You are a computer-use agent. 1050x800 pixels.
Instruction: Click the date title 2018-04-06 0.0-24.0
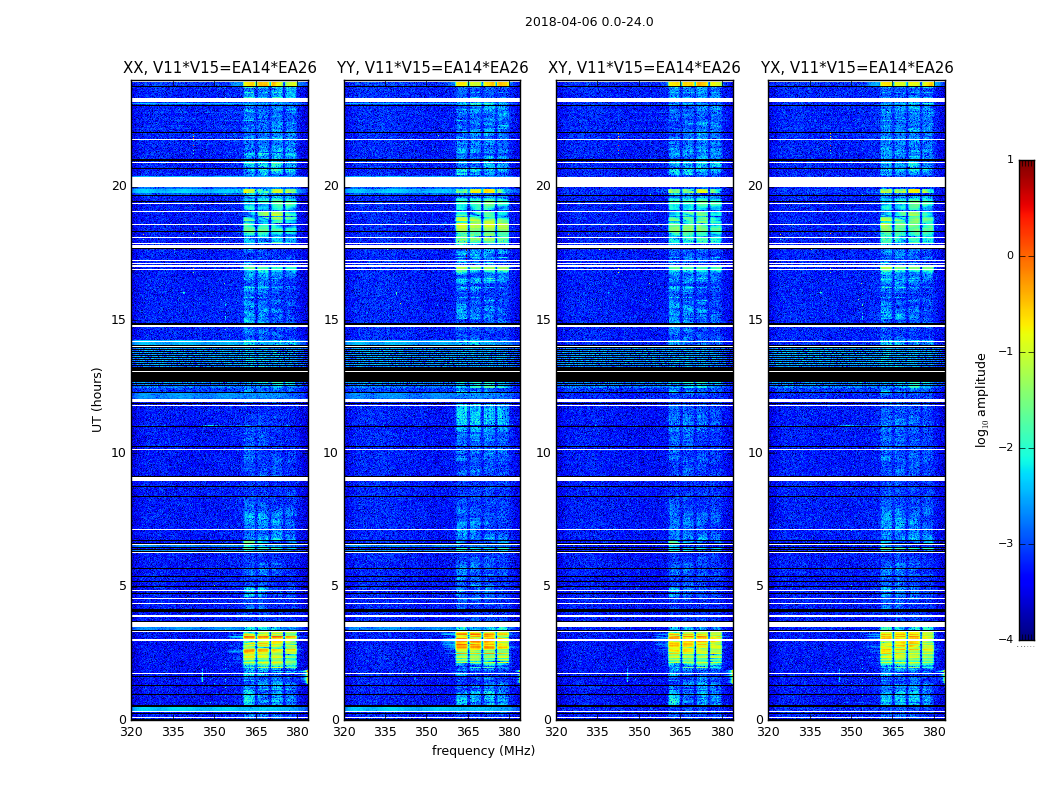click(589, 22)
